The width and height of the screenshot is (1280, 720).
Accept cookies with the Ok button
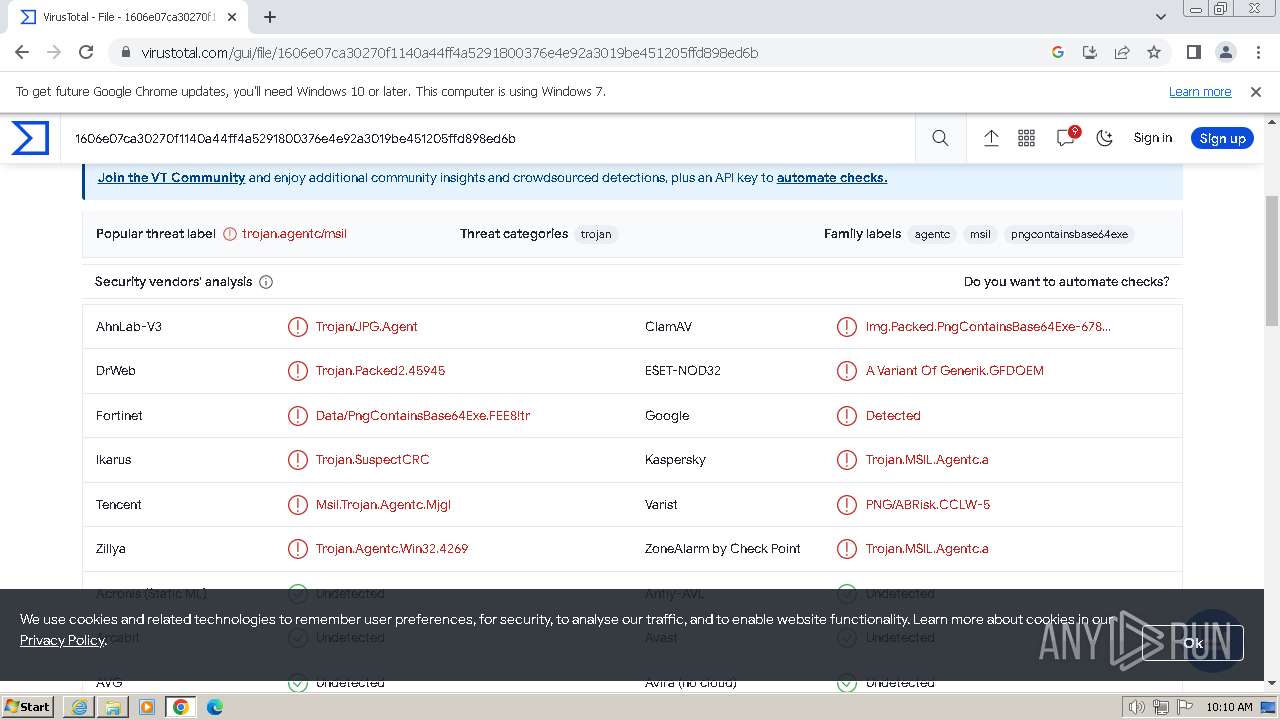1192,643
